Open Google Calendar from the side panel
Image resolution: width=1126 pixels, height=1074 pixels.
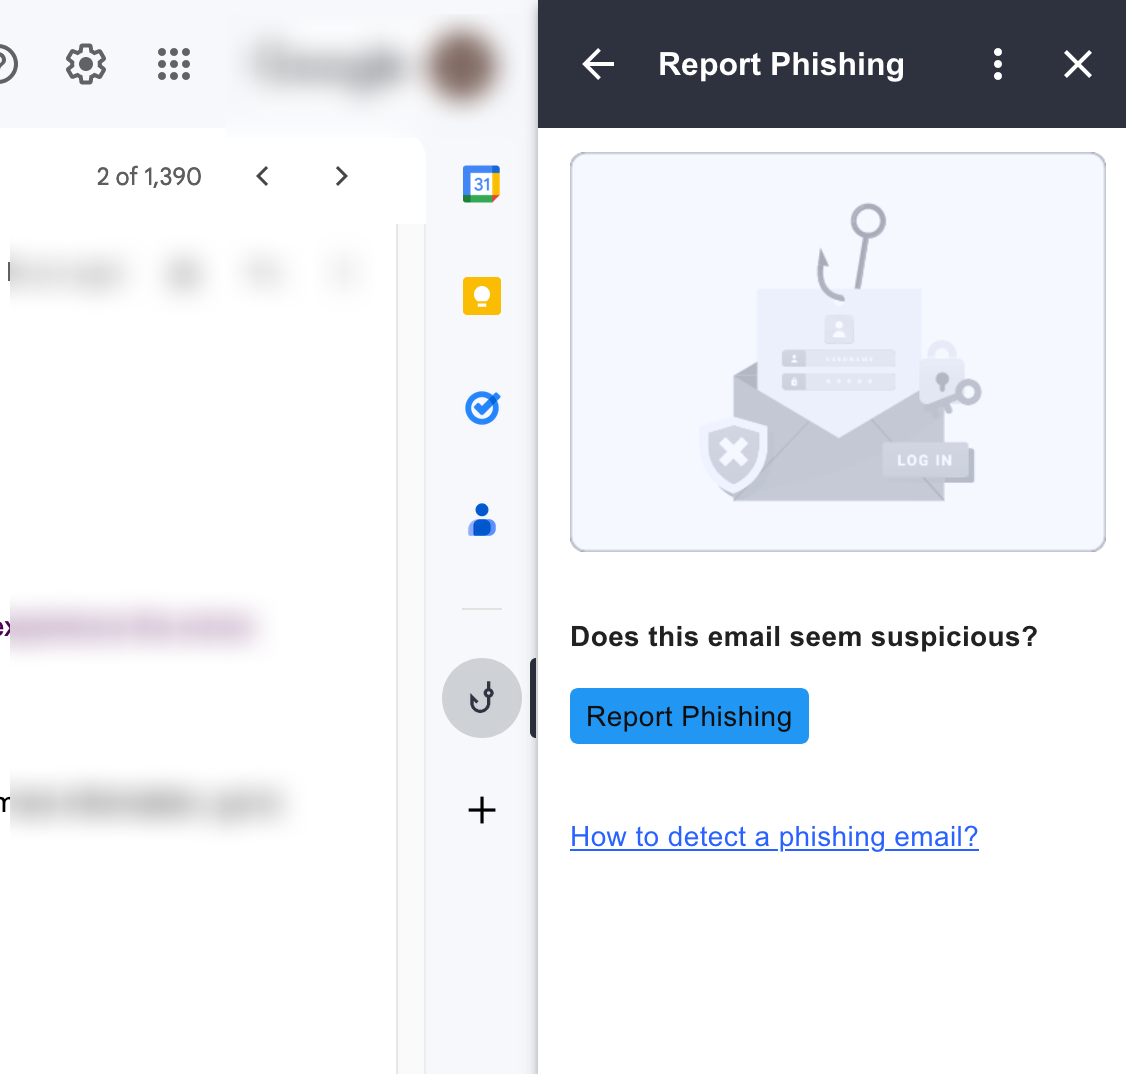point(482,183)
